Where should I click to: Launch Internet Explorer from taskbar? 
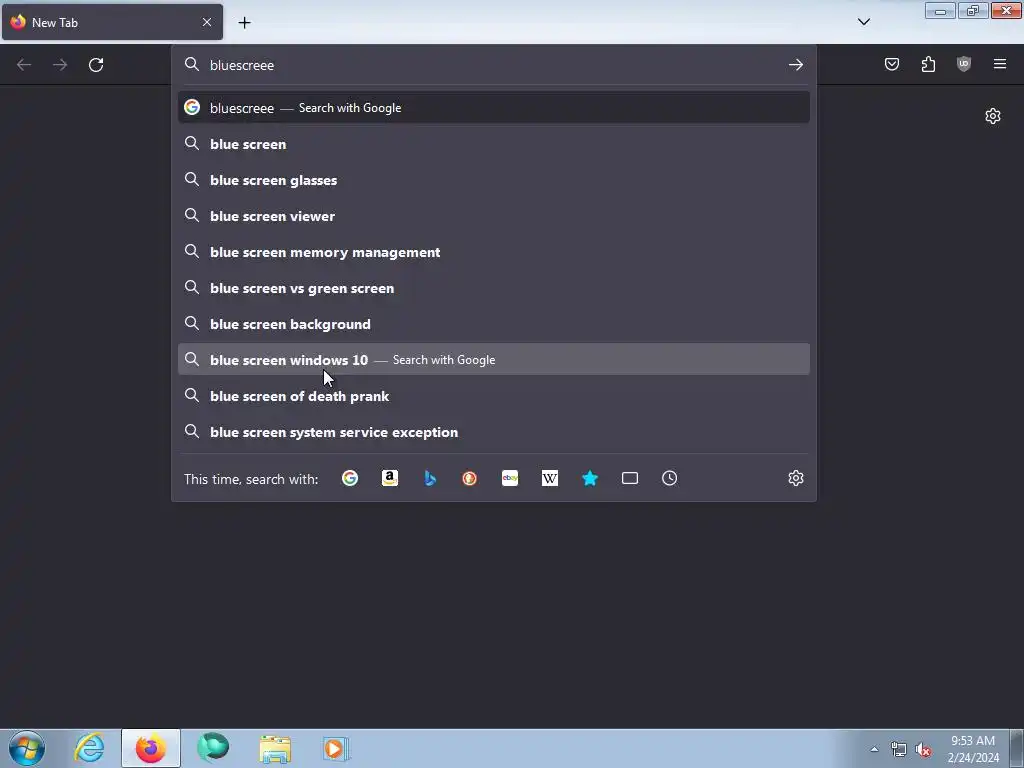pyautogui.click(x=89, y=748)
